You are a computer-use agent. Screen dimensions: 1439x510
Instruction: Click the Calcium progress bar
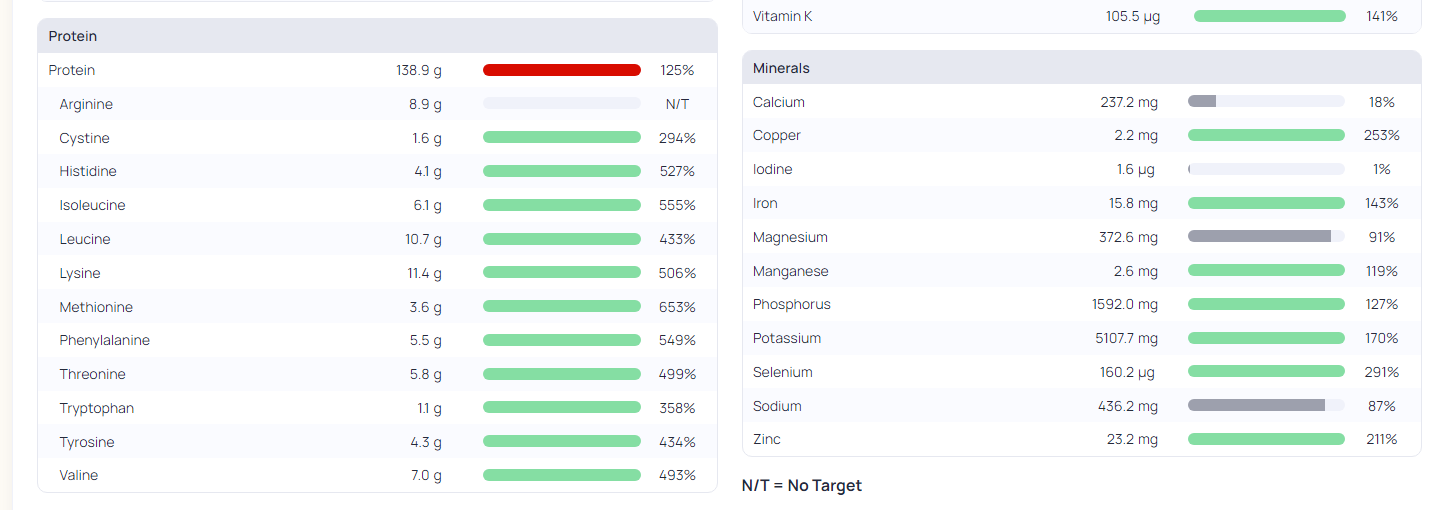[1266, 102]
